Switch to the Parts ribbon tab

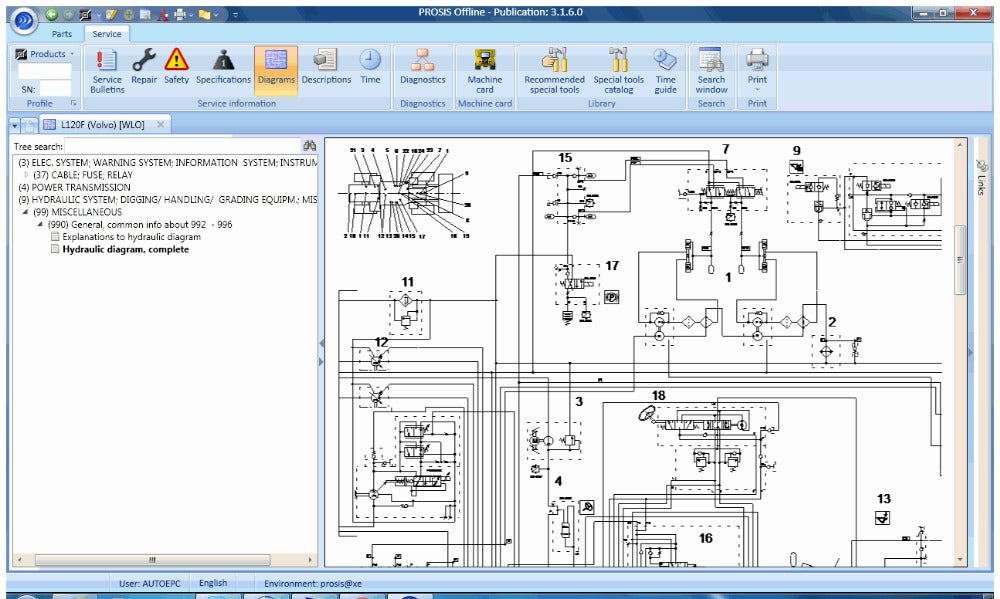pyautogui.click(x=62, y=33)
